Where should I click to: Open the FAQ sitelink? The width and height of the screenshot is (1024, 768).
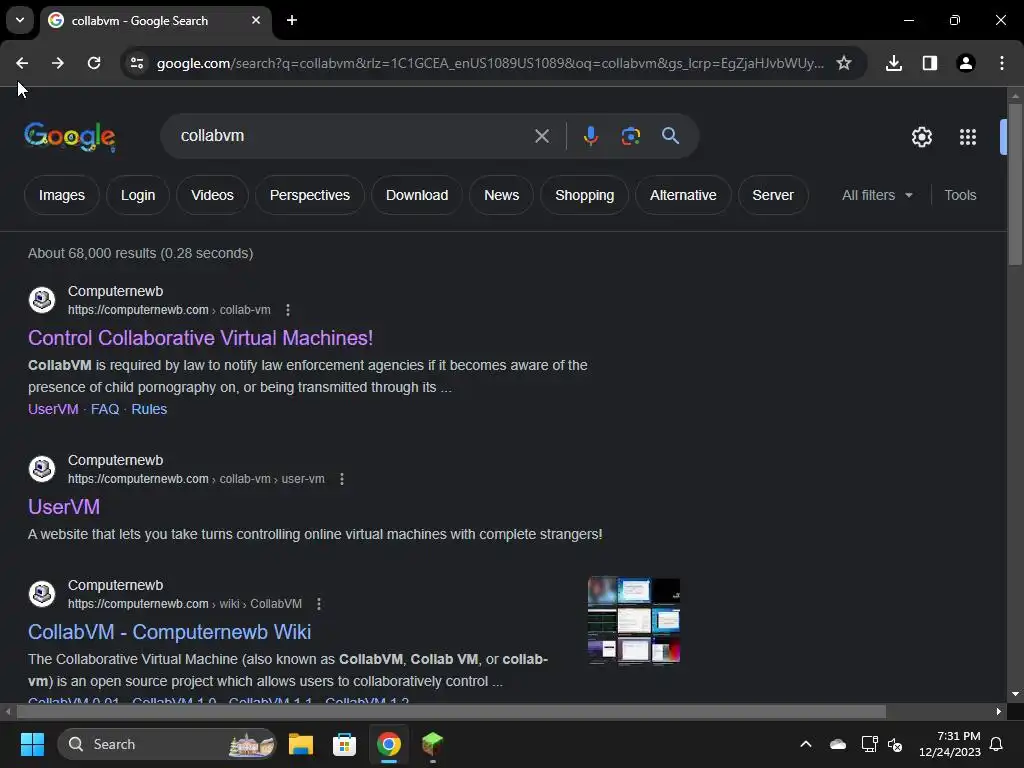tap(104, 409)
